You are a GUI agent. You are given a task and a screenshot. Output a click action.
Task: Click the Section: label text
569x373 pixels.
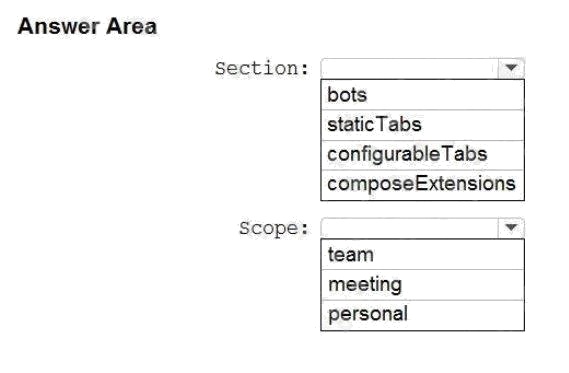[262, 68]
